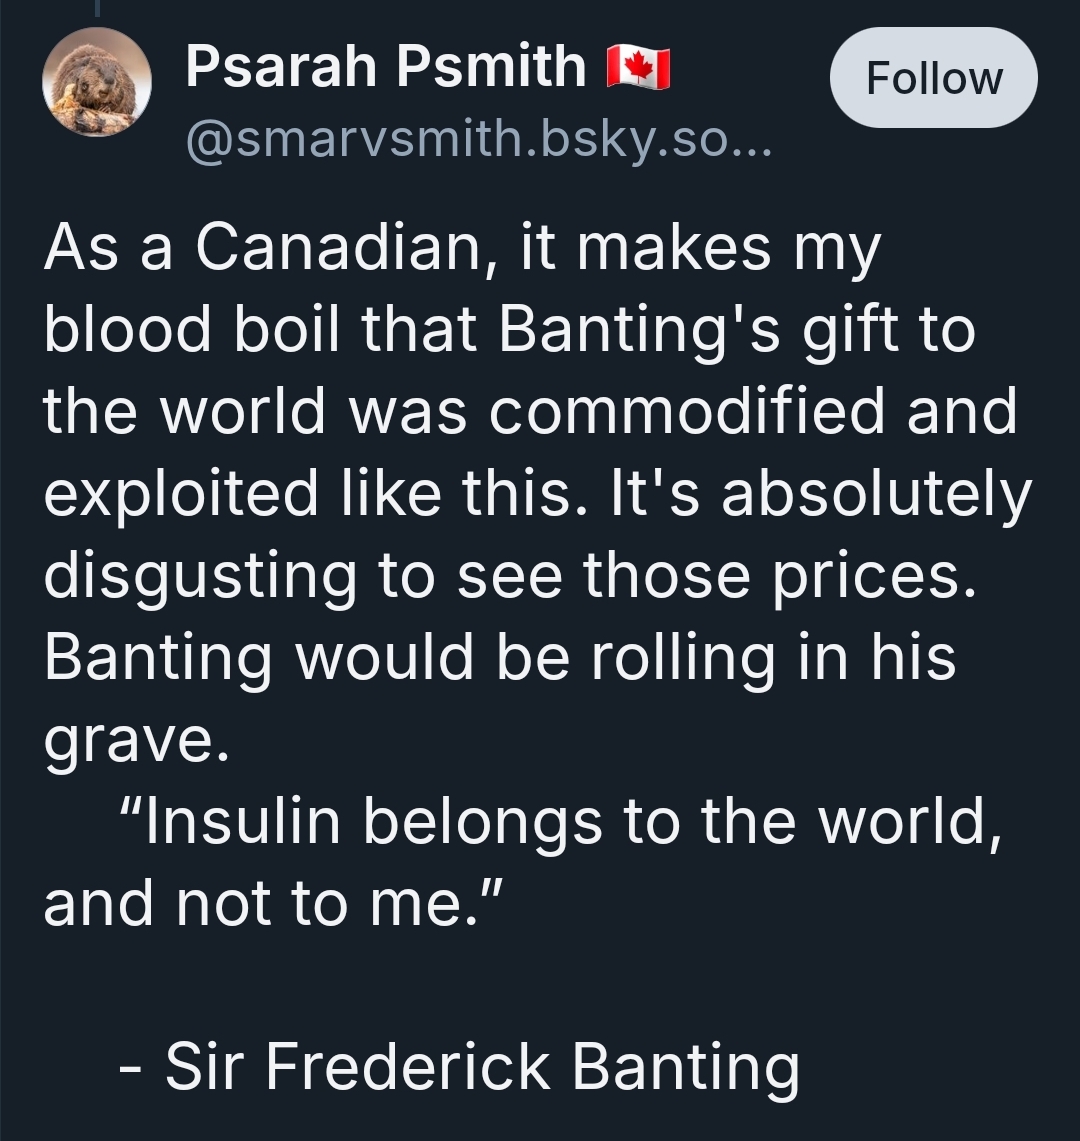The width and height of the screenshot is (1080, 1141).
Task: Click the "- Sir Frederick Banting" attribution
Action: pyautogui.click(x=458, y=1066)
